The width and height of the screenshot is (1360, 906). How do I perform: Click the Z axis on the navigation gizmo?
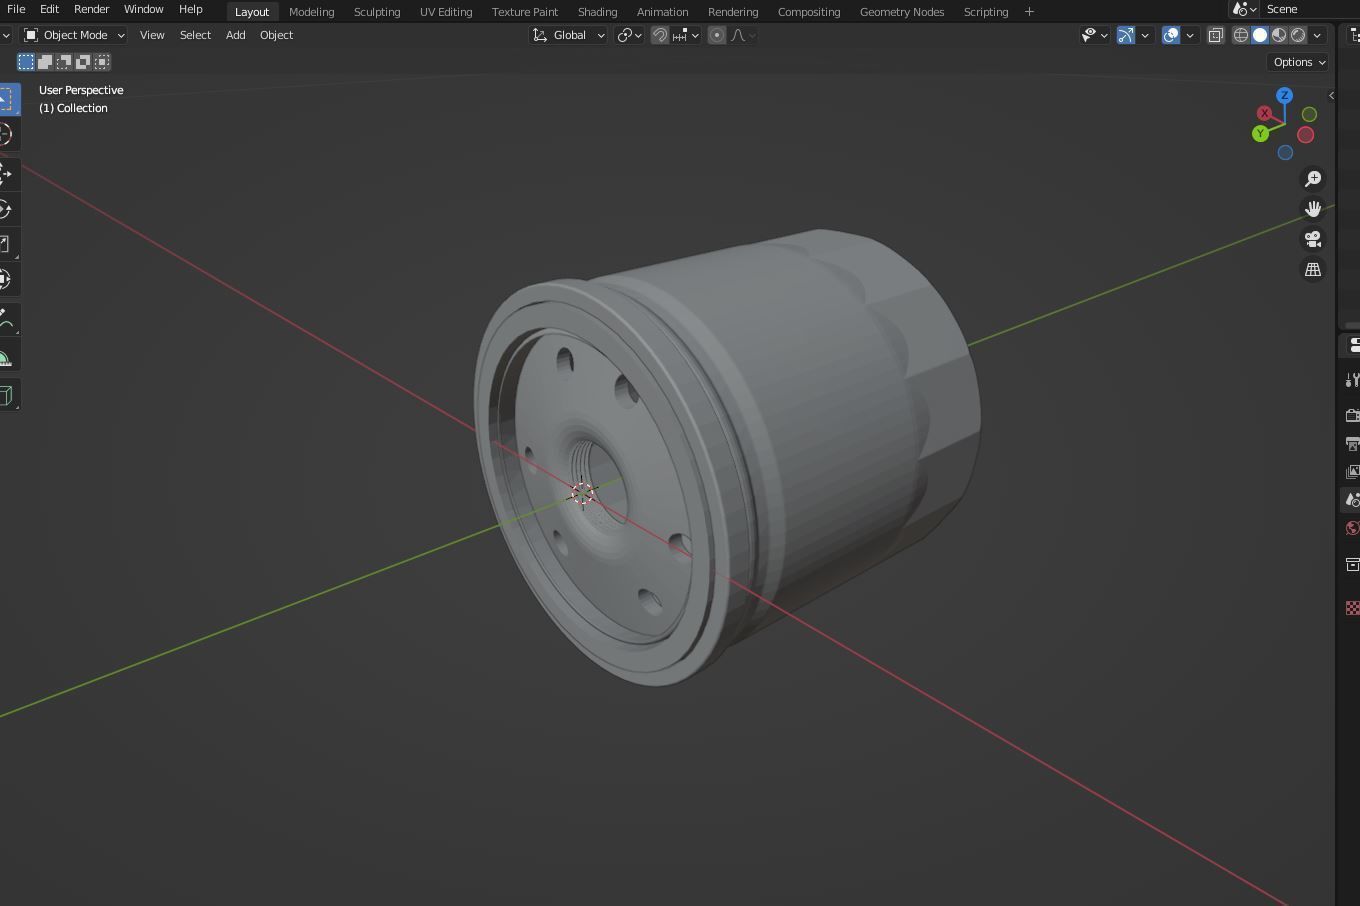[x=1285, y=95]
